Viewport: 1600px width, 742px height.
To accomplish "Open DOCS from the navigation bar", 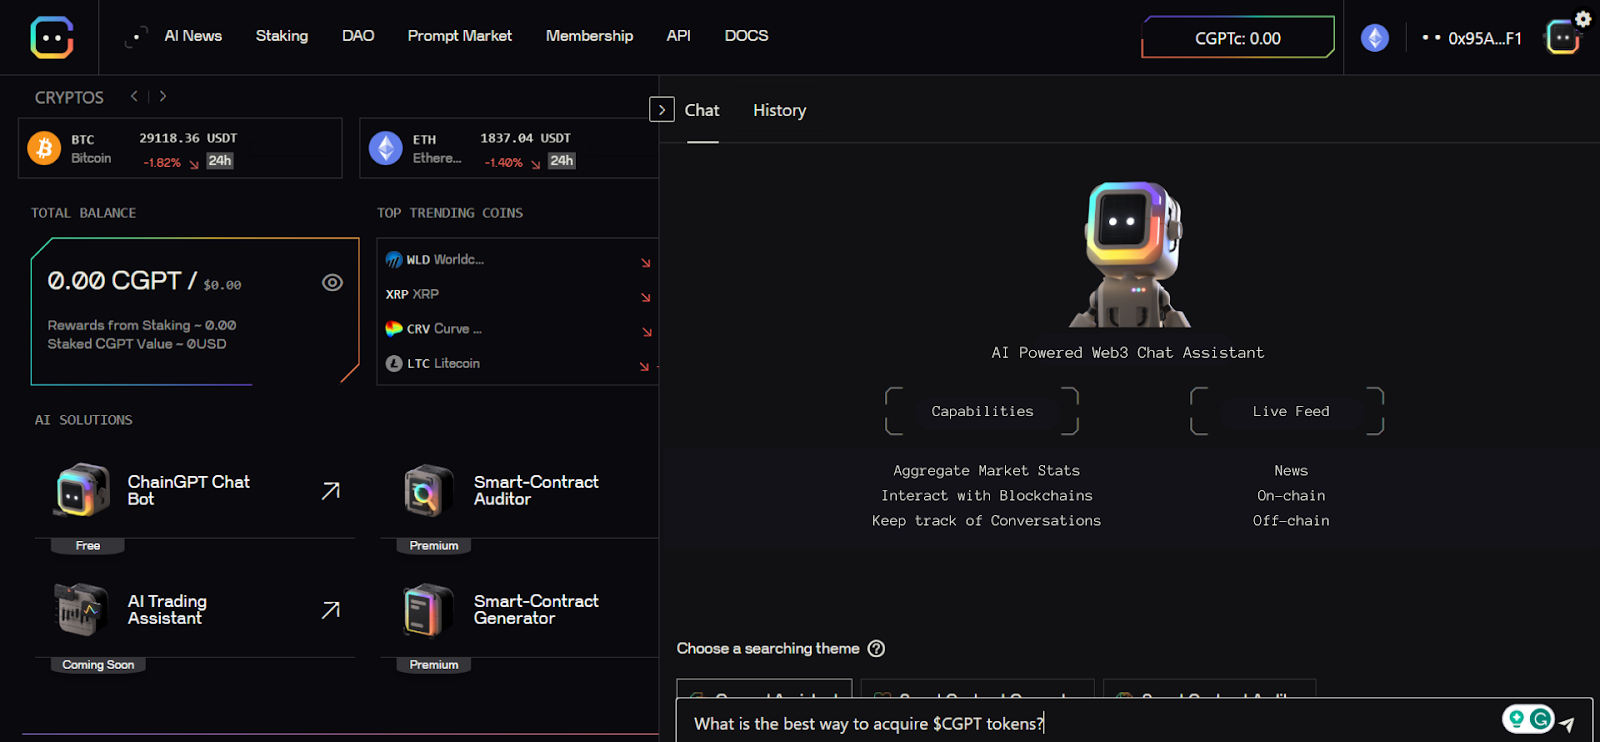I will click(746, 36).
